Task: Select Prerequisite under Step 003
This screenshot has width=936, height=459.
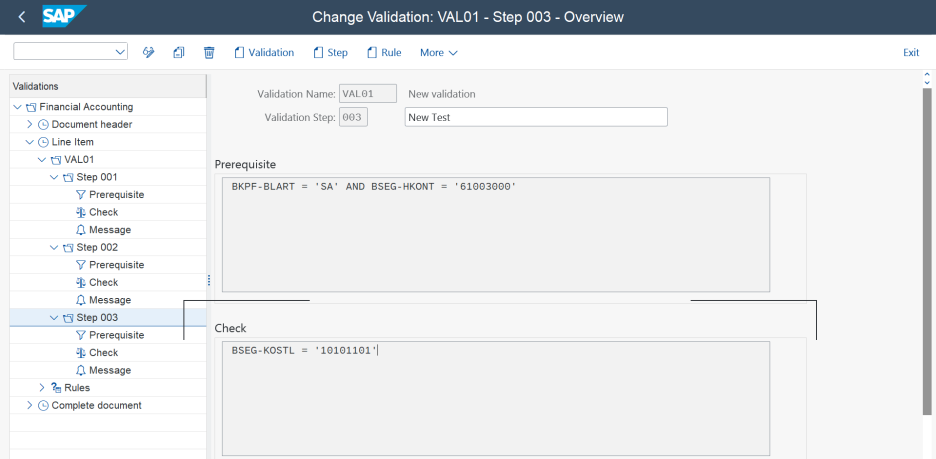Action: click(x=116, y=335)
